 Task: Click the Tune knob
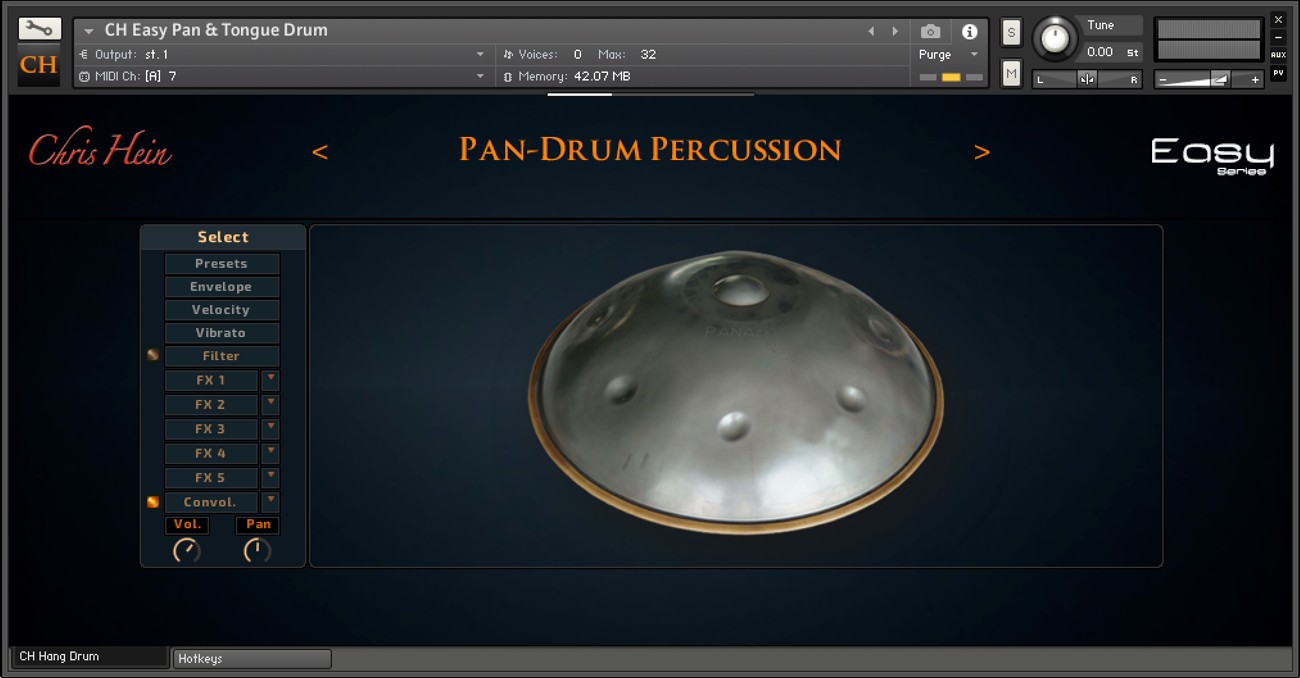coord(1055,38)
